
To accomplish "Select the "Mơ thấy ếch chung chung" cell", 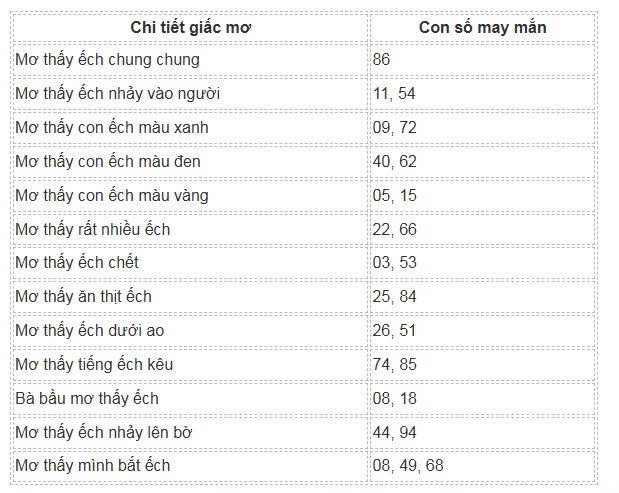I will (108, 60).
